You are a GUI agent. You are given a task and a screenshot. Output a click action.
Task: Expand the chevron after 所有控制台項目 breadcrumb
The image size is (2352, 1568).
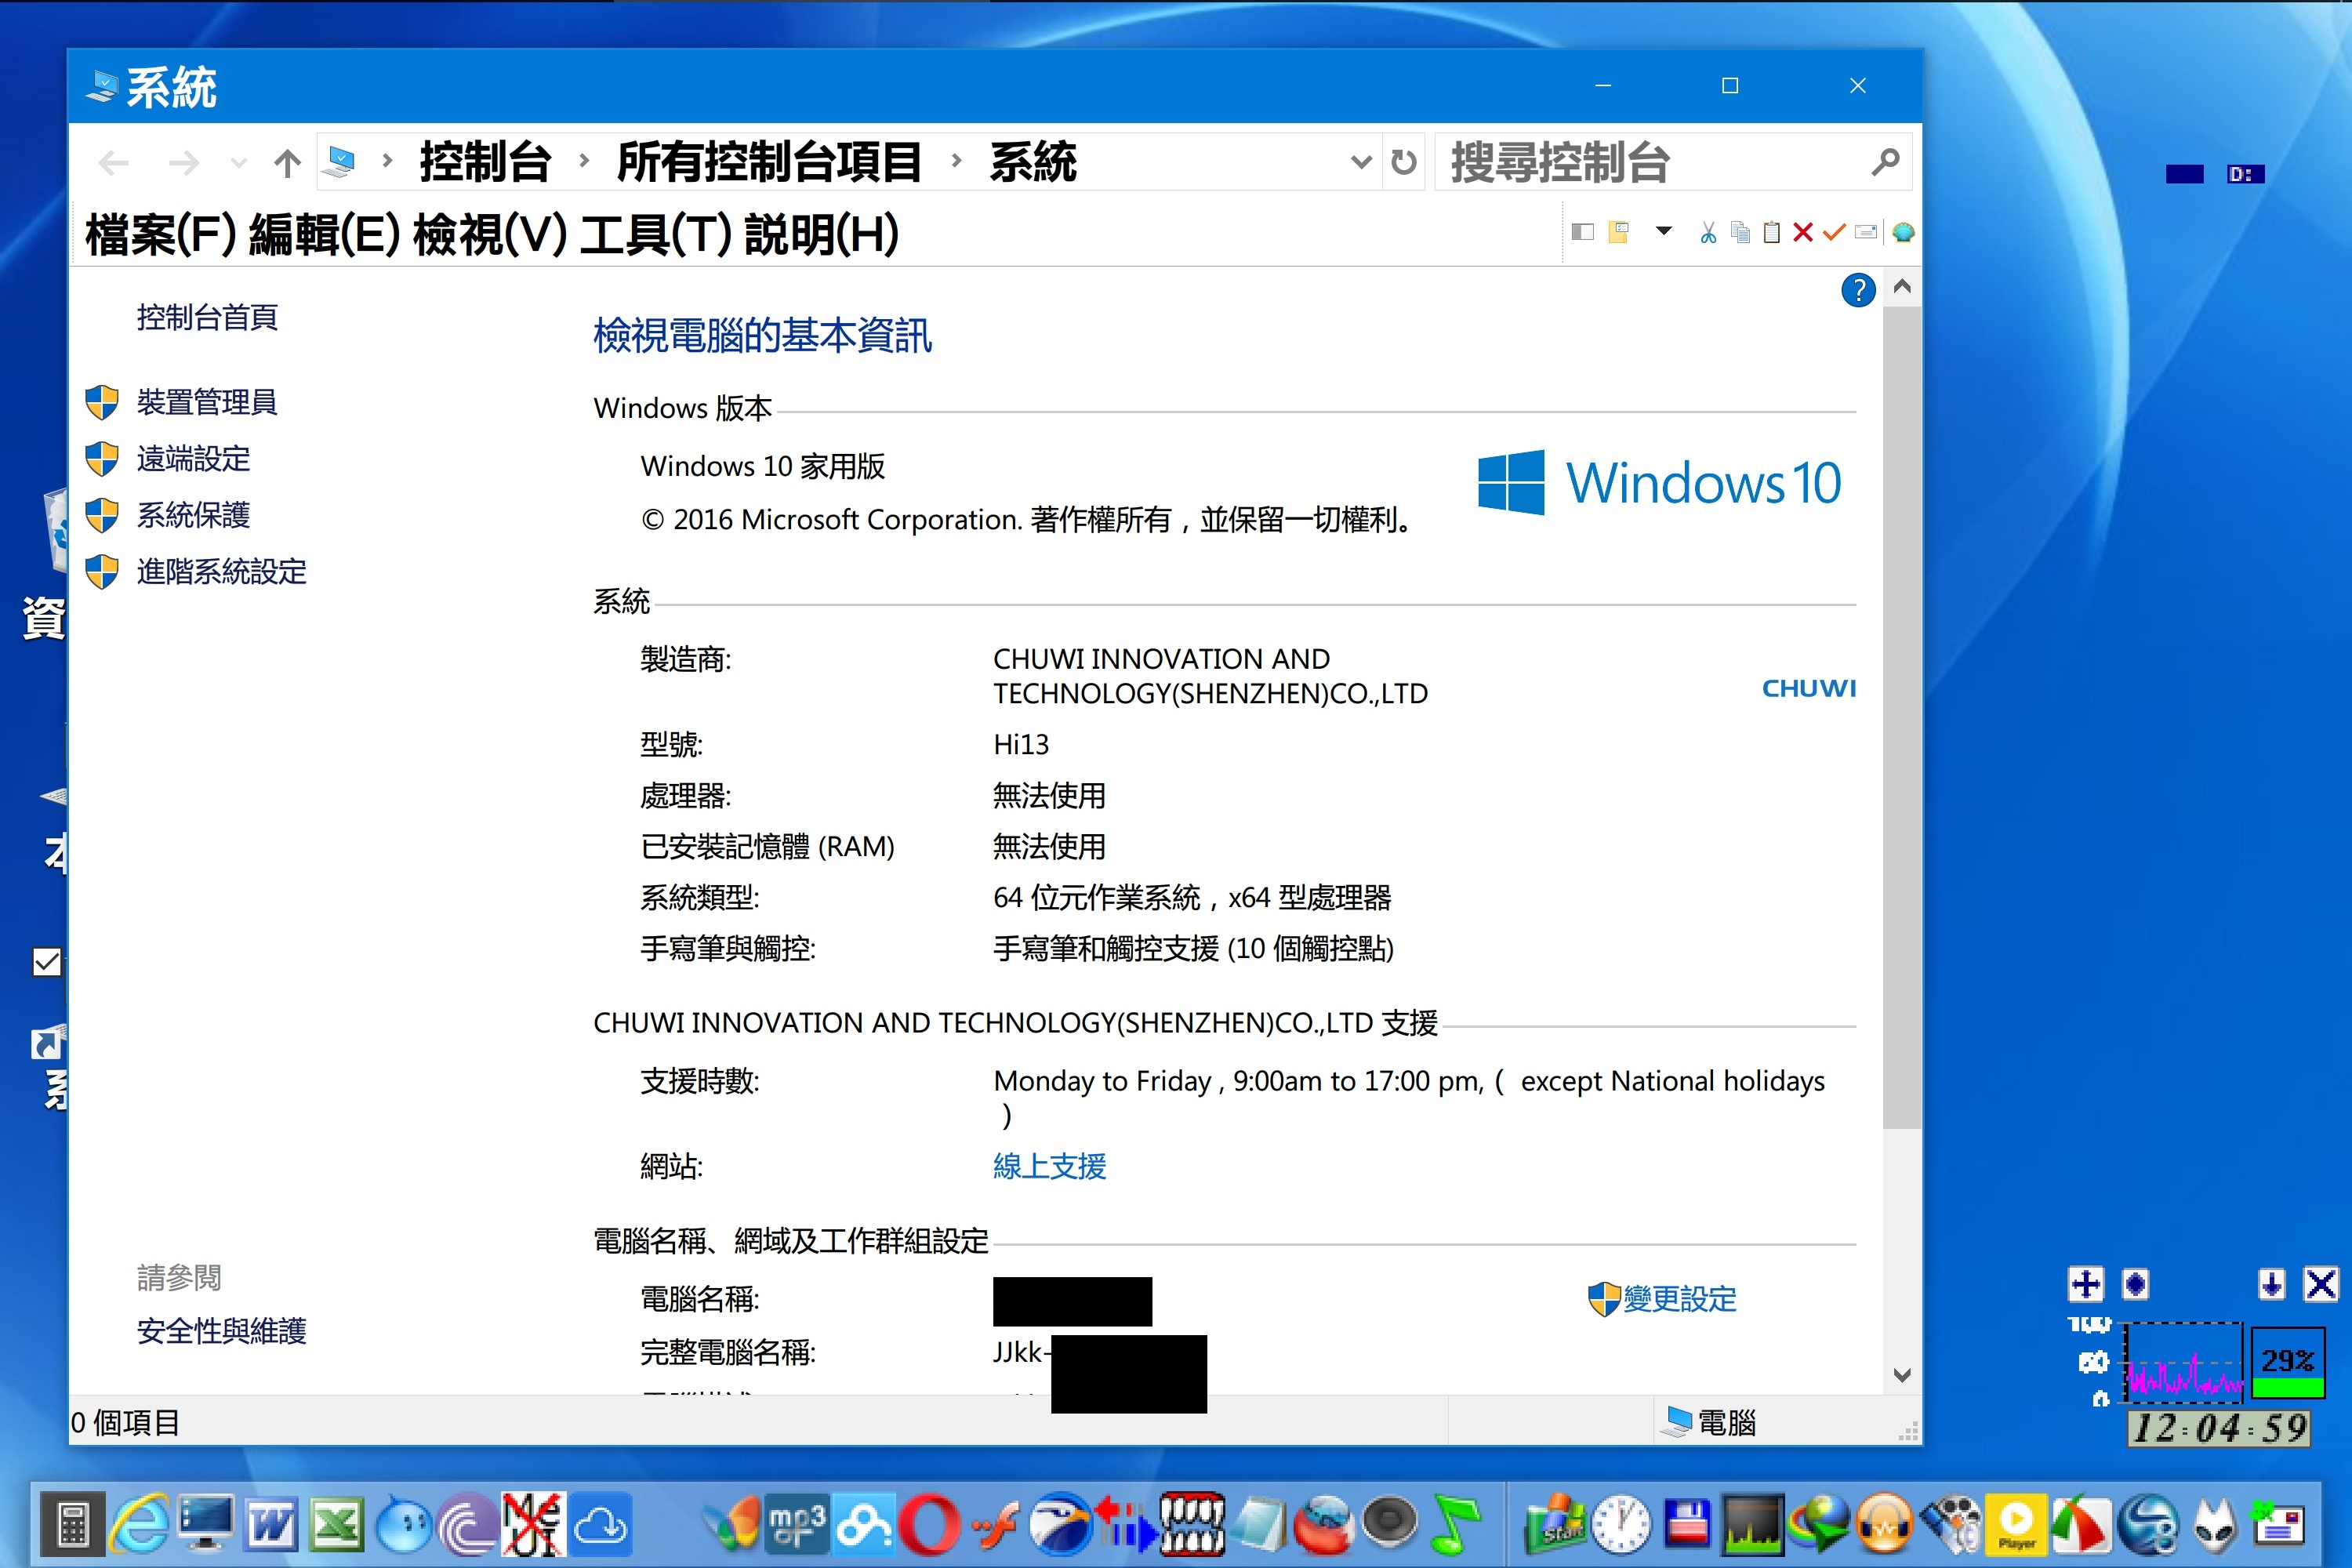956,160
